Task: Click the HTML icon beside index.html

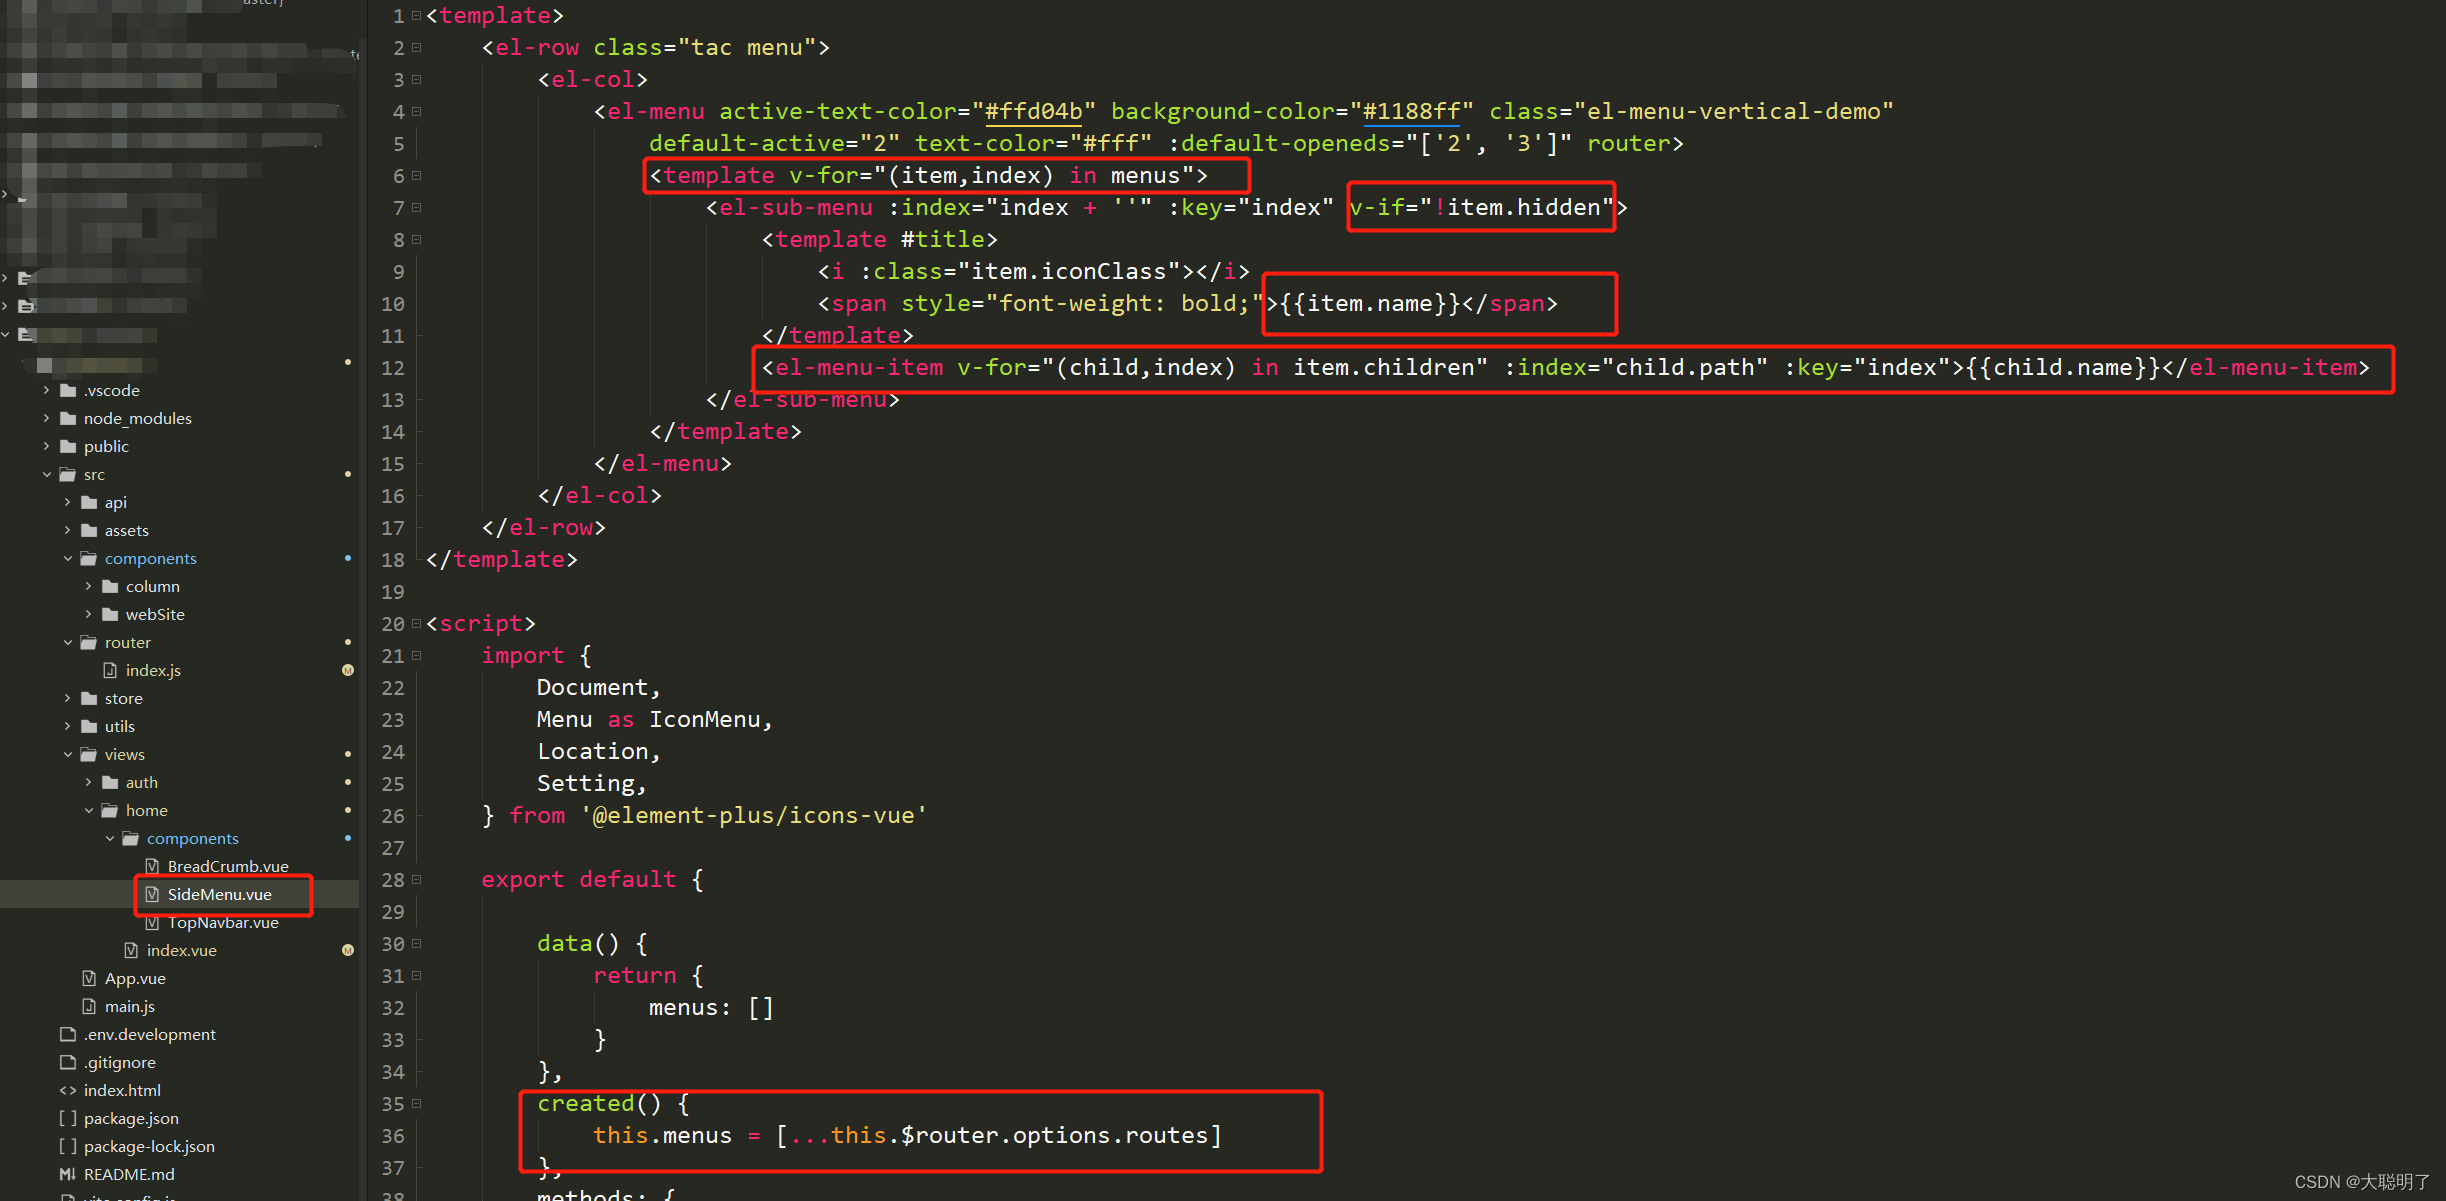Action: (x=68, y=1090)
